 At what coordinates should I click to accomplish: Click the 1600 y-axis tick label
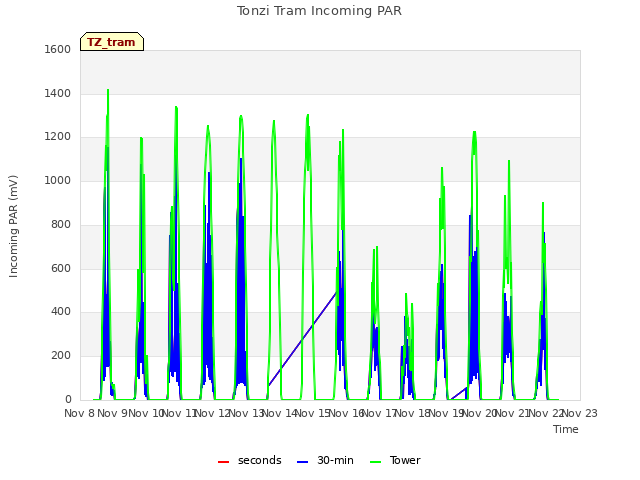click(58, 49)
